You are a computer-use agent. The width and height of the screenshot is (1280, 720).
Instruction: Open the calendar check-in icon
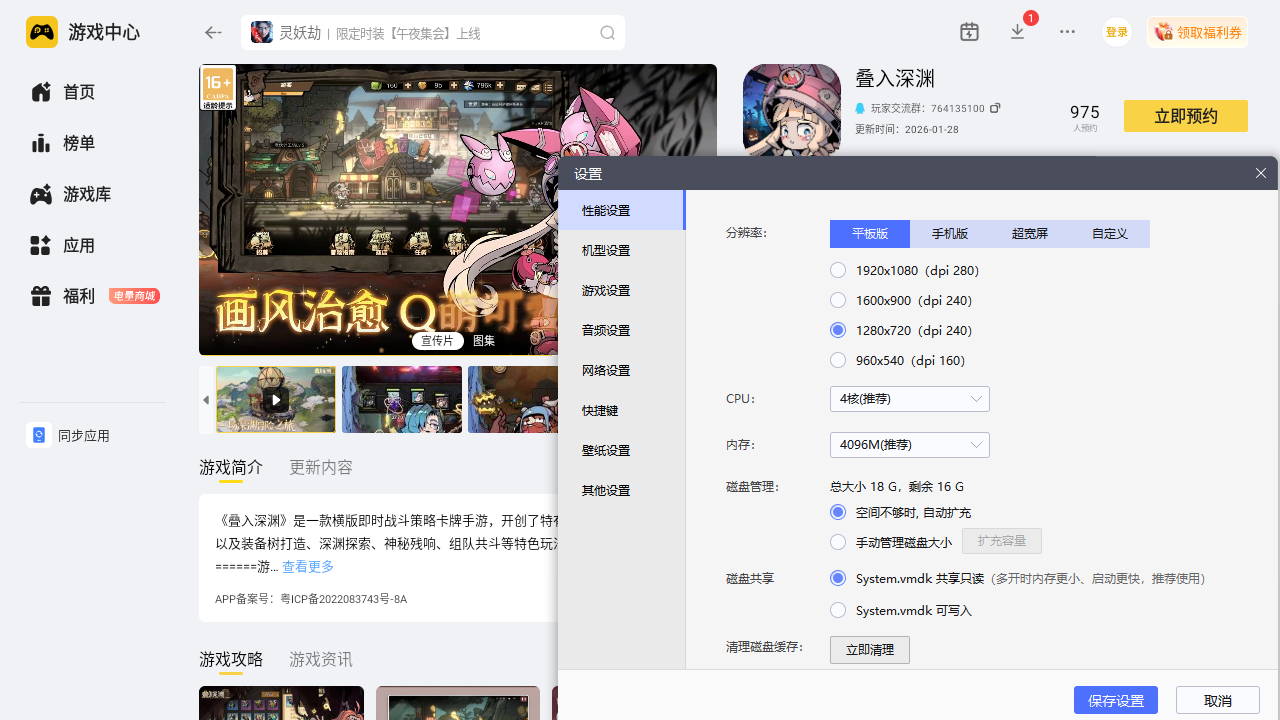969,32
